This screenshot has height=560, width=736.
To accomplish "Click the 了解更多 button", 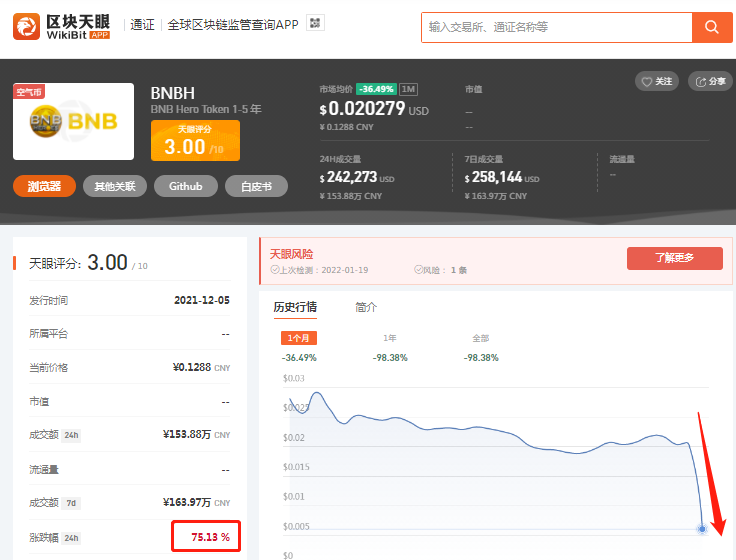I will [x=674, y=258].
